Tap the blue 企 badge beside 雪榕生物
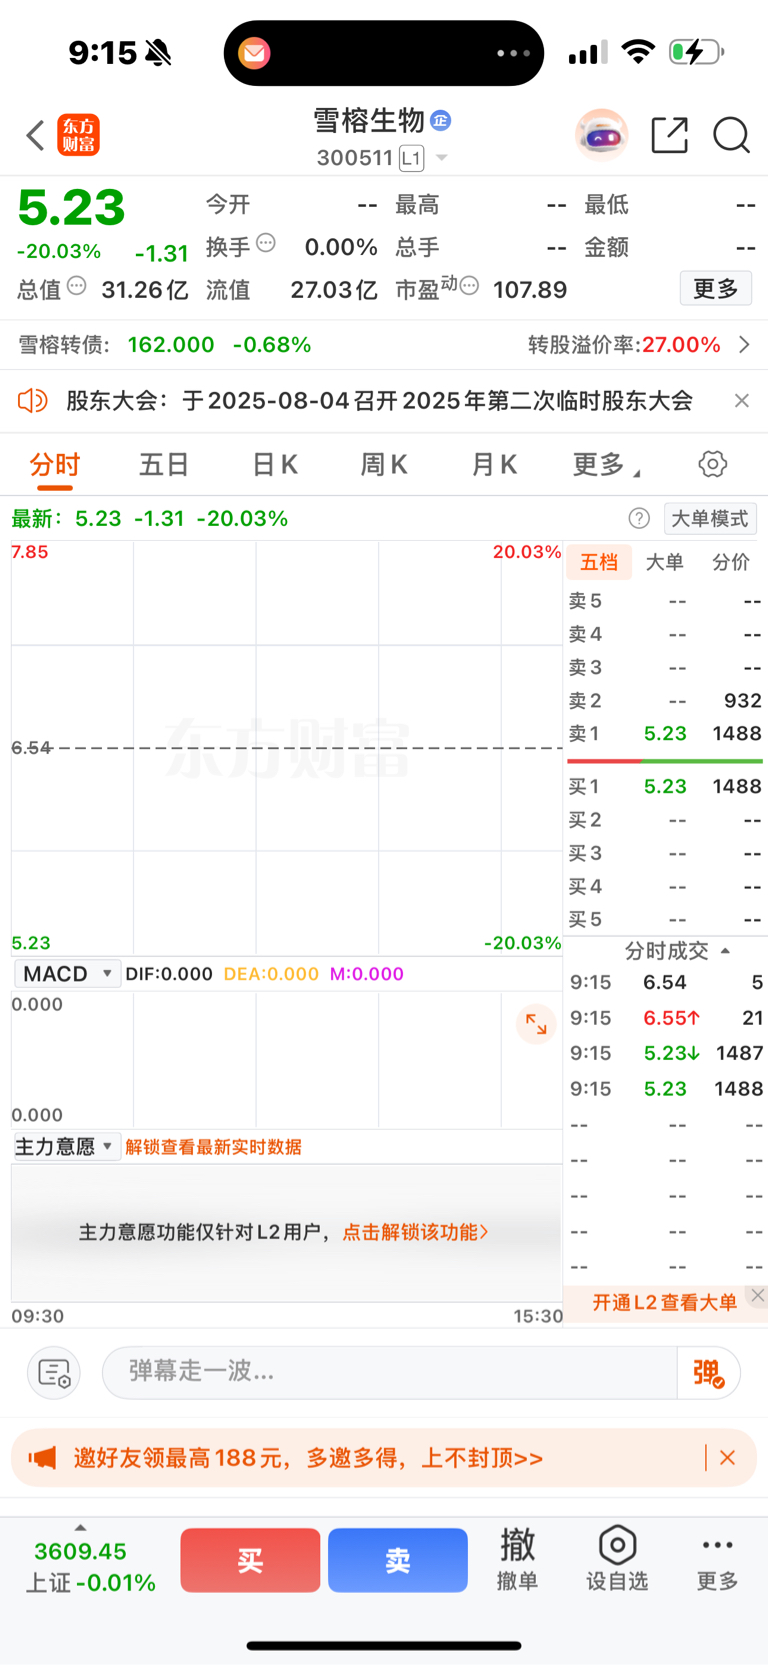Viewport: 768px width, 1665px height. [x=440, y=121]
